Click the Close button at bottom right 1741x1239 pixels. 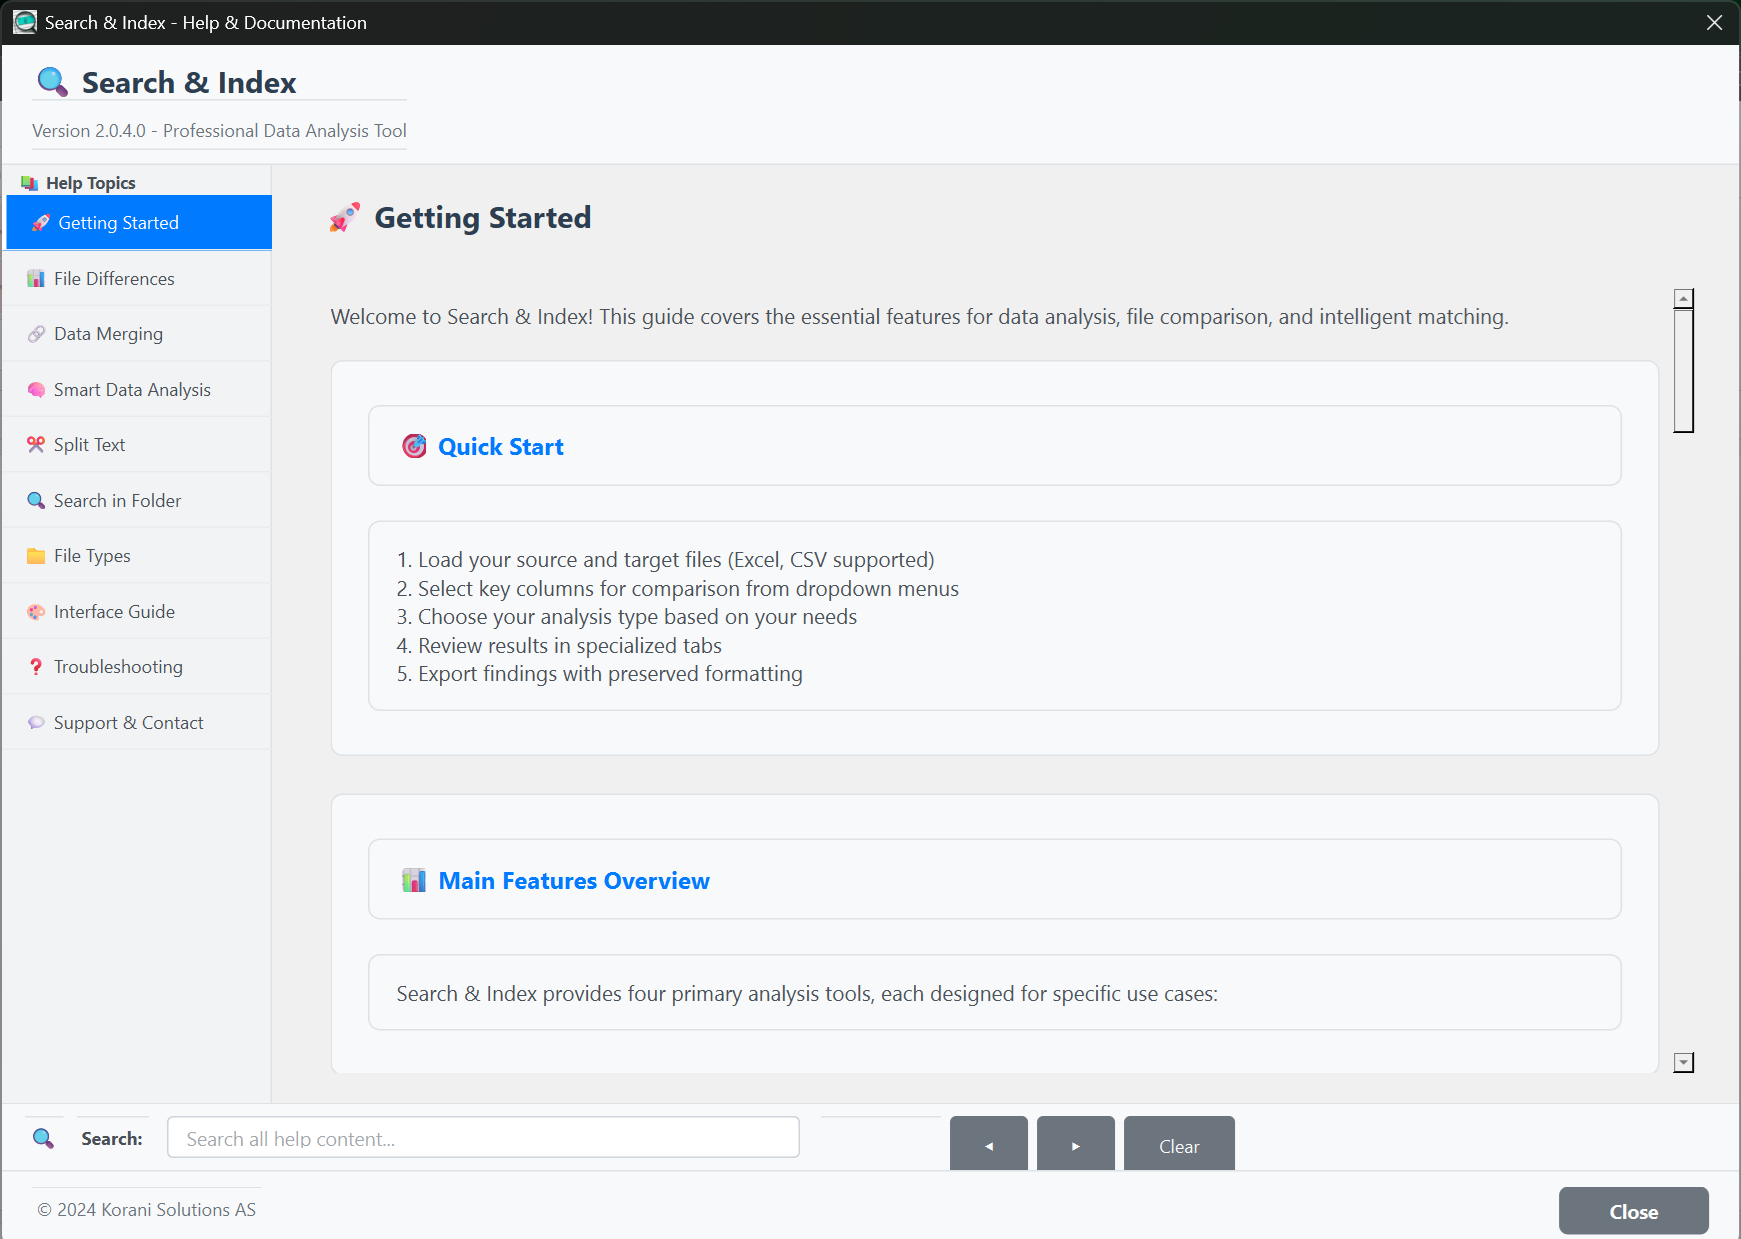tap(1633, 1211)
